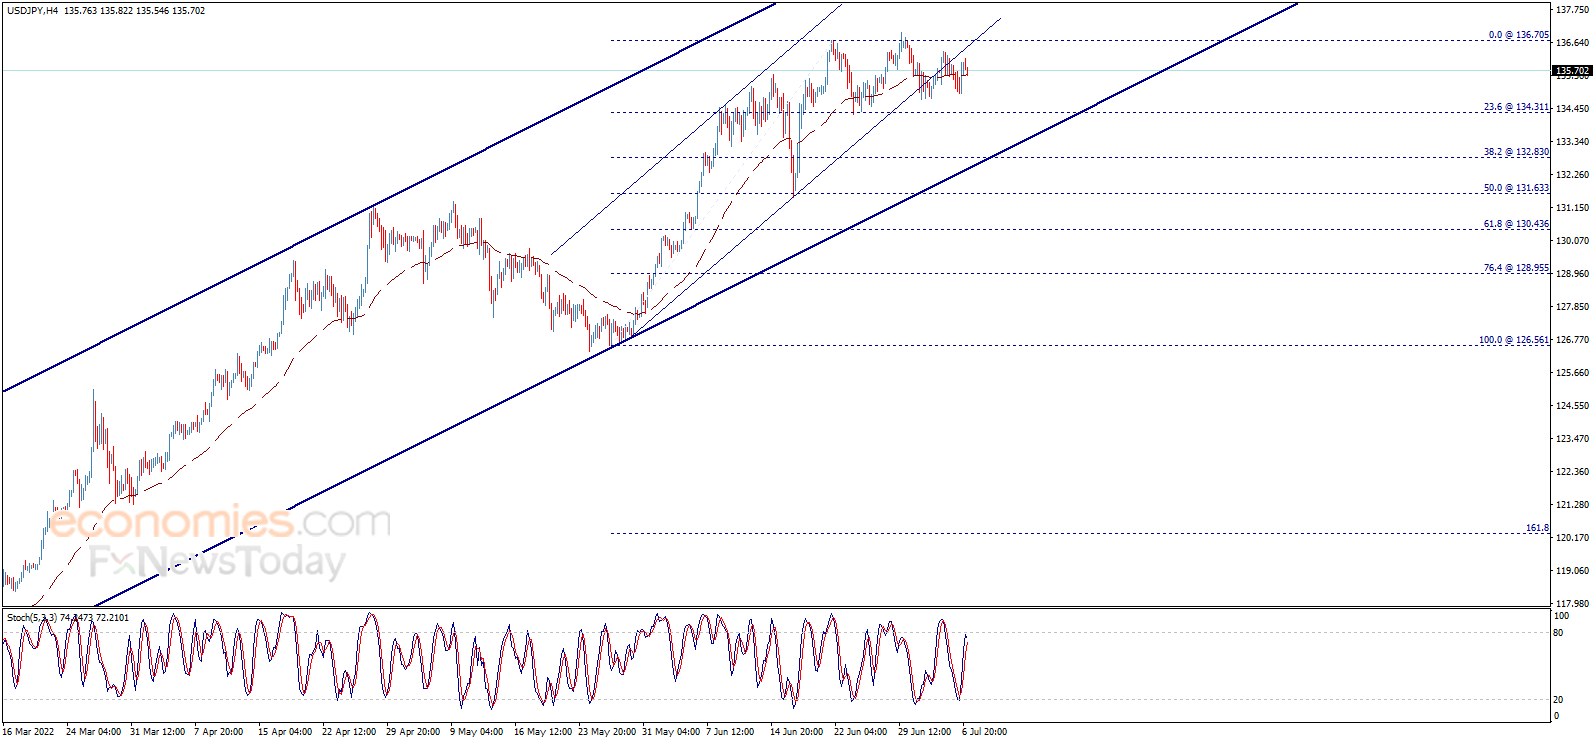1596x743 pixels.
Task: Select the 16 Mar 2022 date marker
Action: pyautogui.click(x=28, y=732)
